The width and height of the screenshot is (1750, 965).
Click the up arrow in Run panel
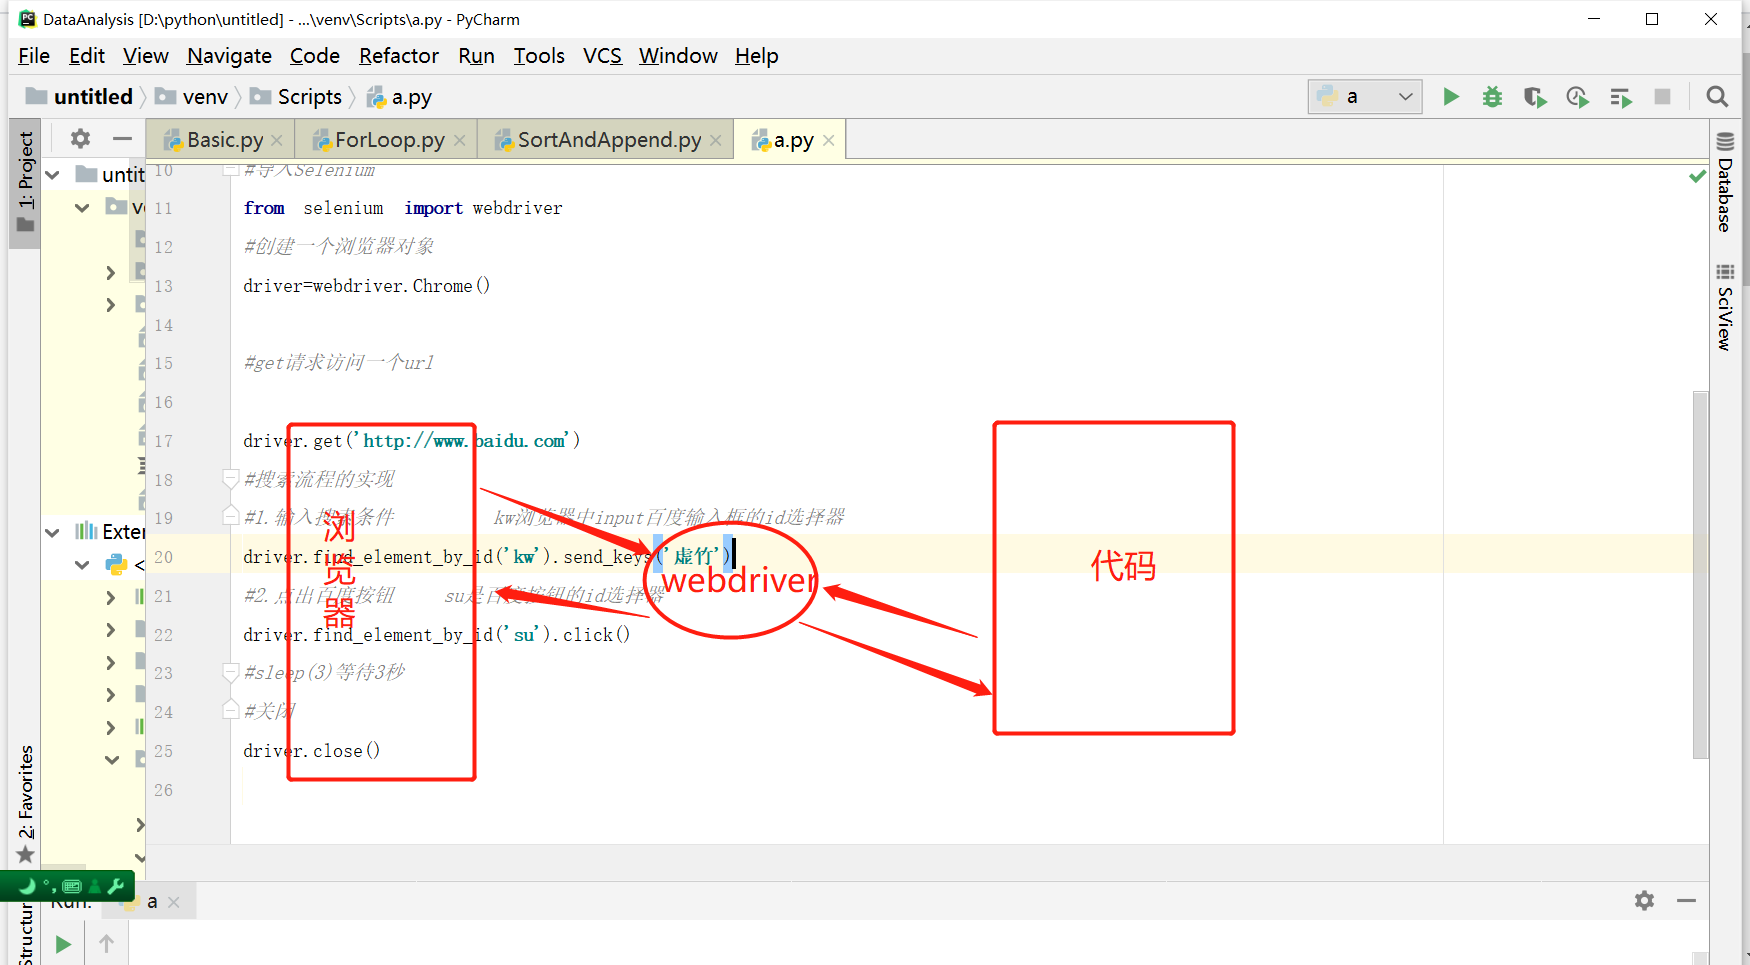point(106,944)
